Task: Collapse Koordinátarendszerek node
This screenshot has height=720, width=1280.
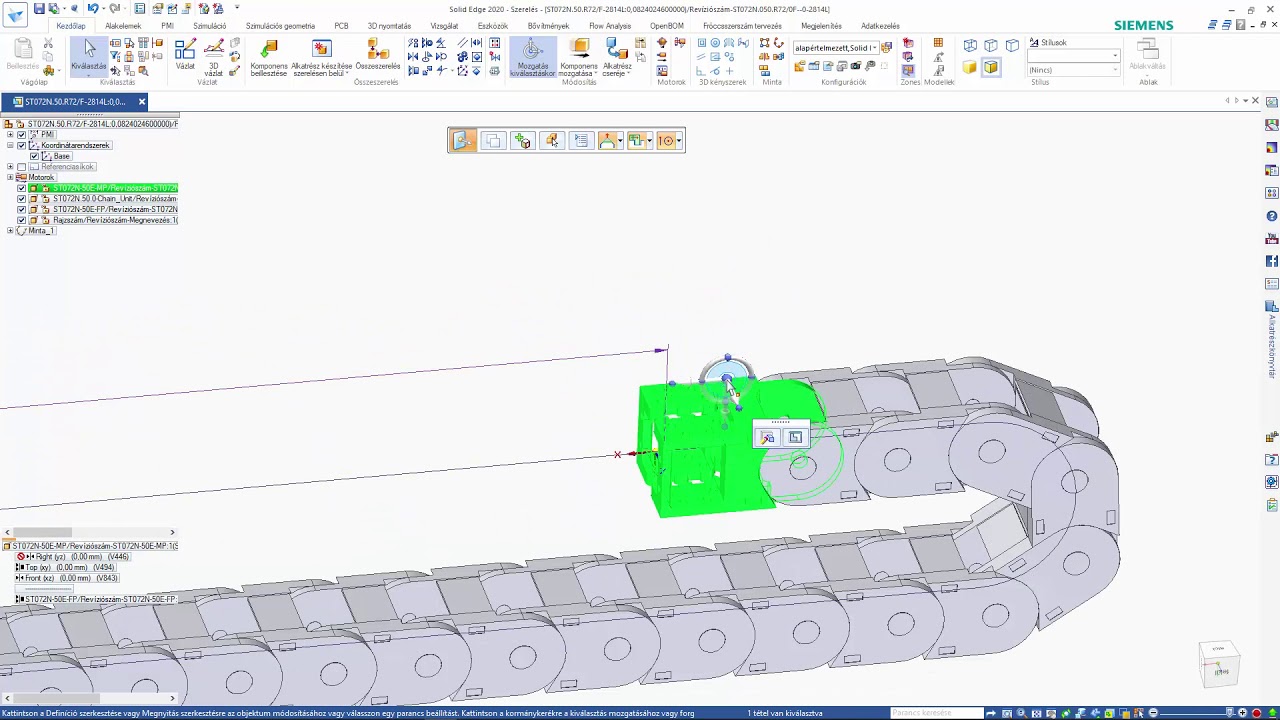Action: coord(10,145)
